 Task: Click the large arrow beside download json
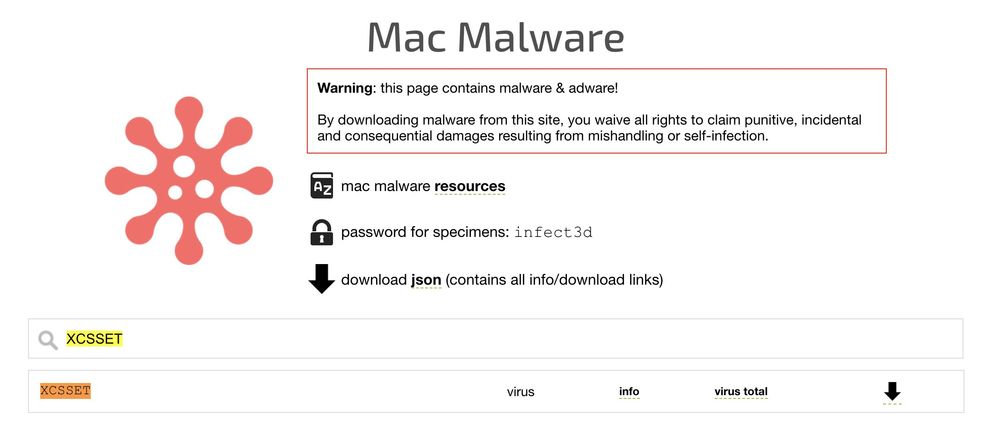pyautogui.click(x=321, y=279)
